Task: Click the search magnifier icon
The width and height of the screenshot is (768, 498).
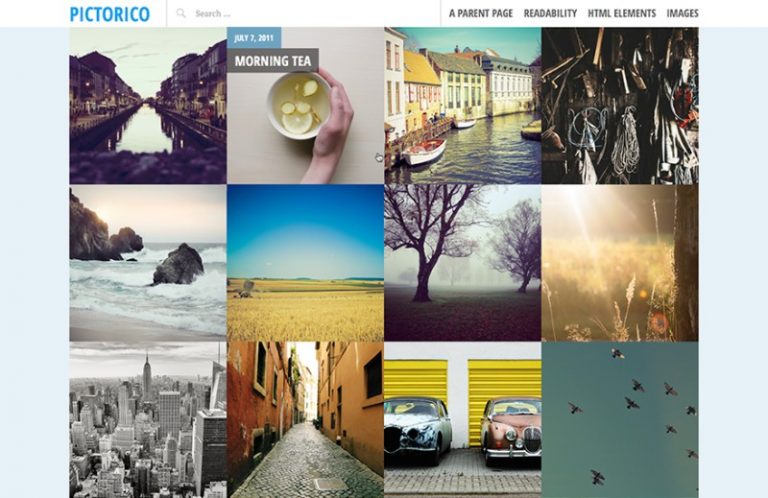Action: click(x=181, y=13)
